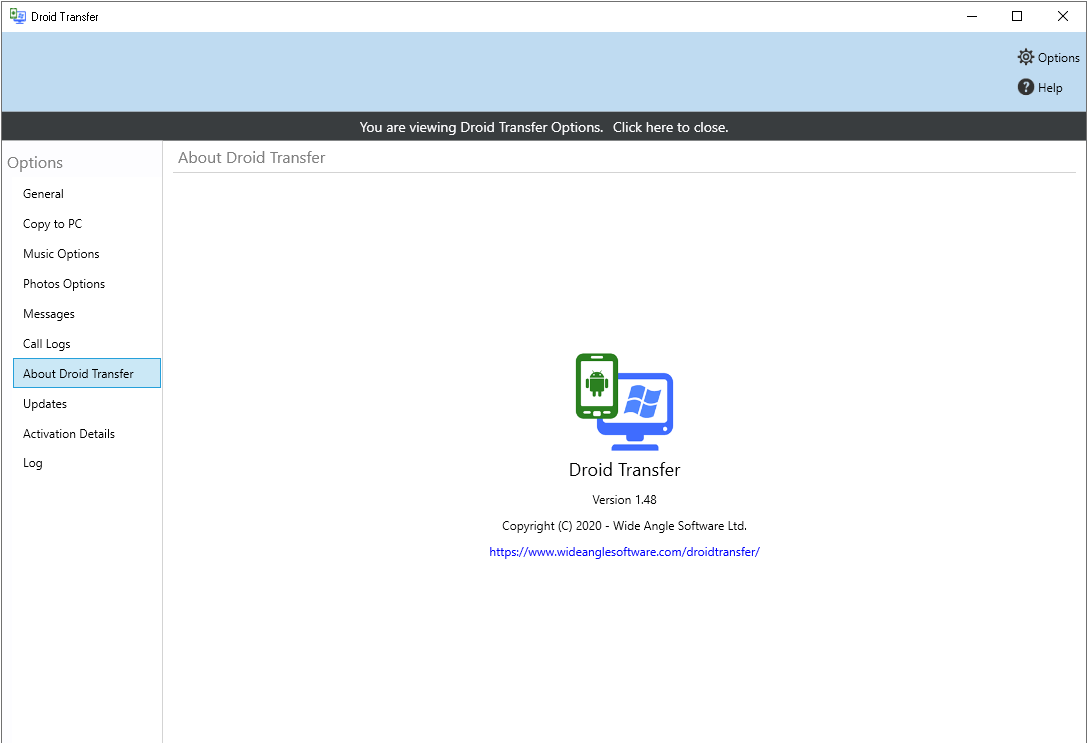Select Copy to PC in sidebar
1088x743 pixels.
[87, 223]
